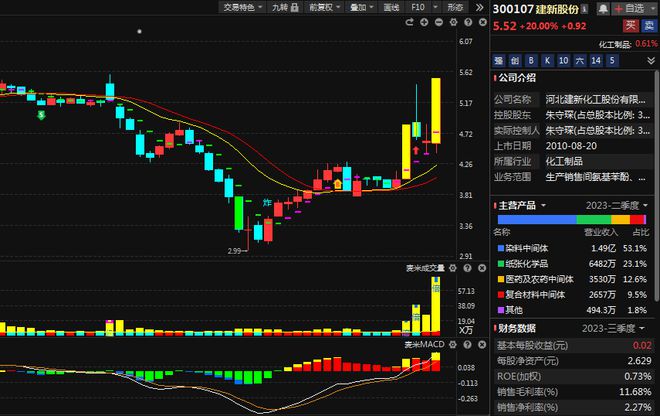Open the 叠加 overlay dropdown
The height and width of the screenshot is (416, 660).
[362, 7]
